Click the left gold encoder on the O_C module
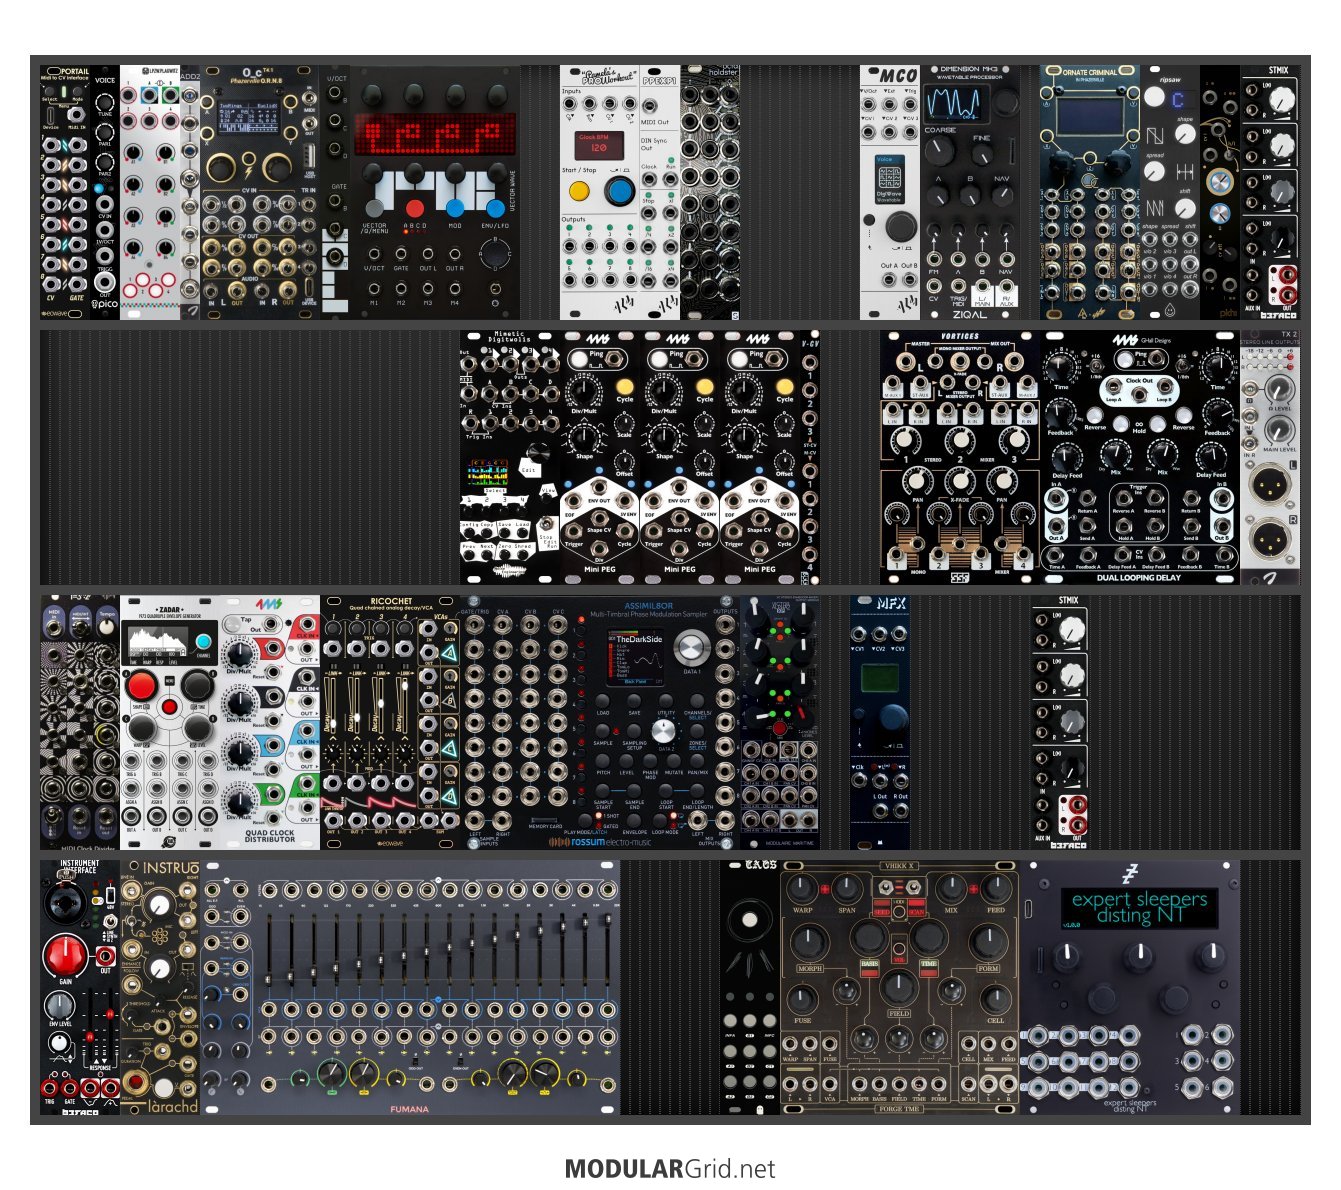 [222, 166]
